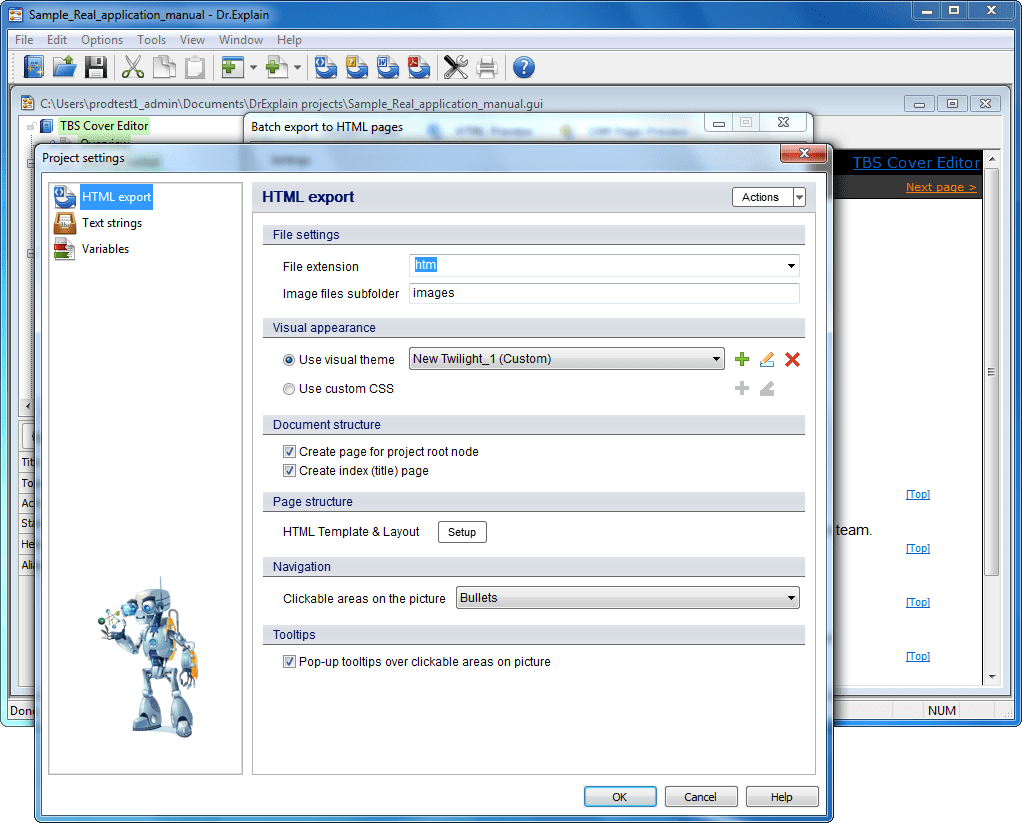Click the green plus add theme icon
The image size is (1022, 823).
pyautogui.click(x=741, y=360)
